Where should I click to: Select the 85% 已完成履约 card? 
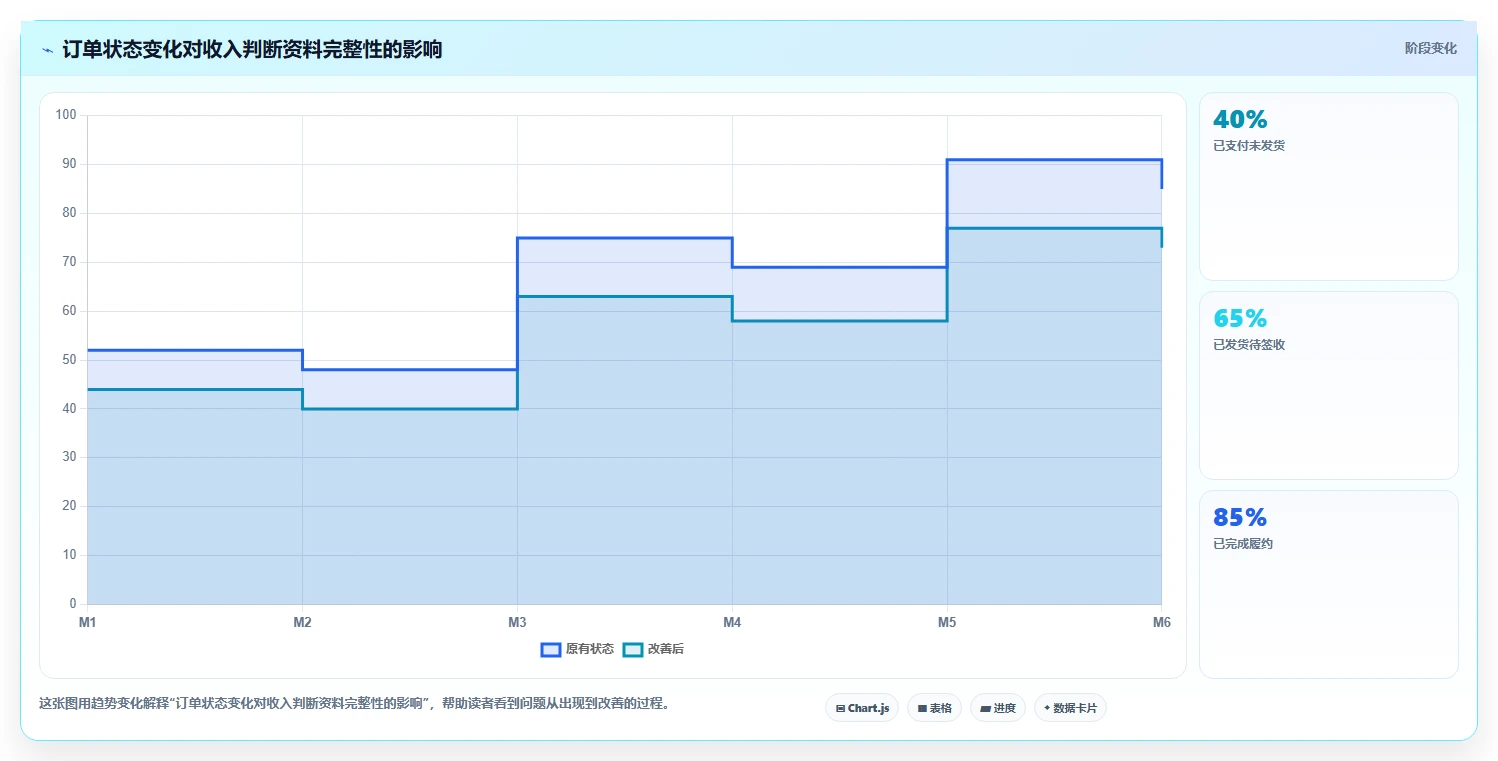(1328, 584)
